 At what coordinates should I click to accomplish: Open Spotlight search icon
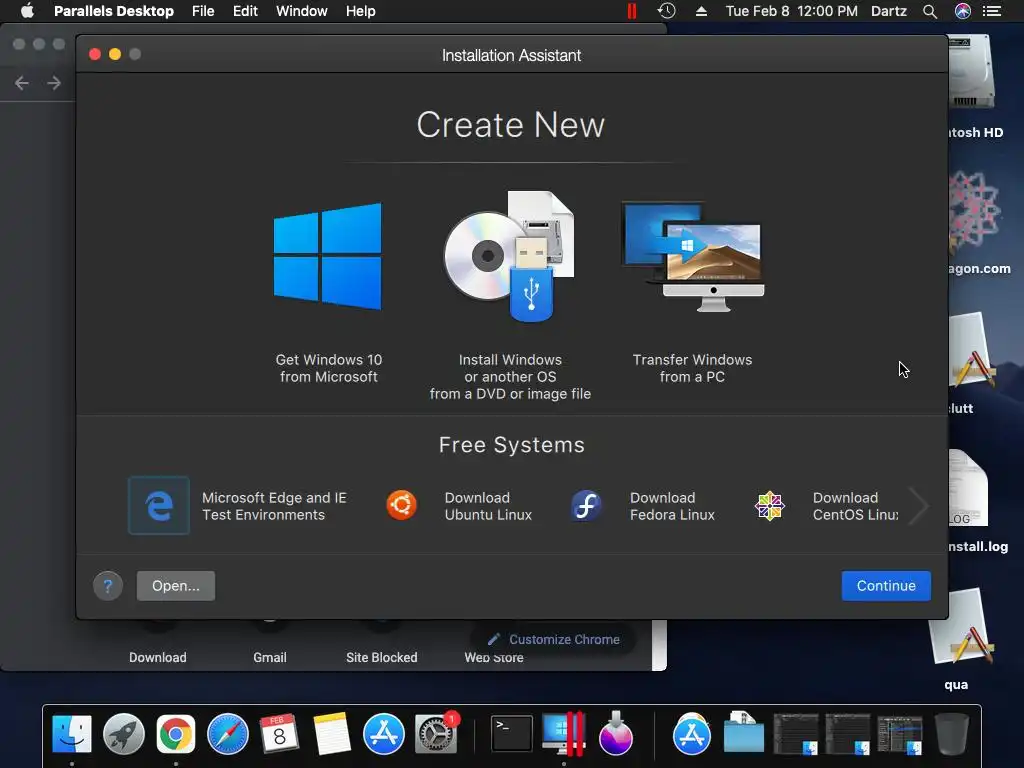tap(930, 11)
